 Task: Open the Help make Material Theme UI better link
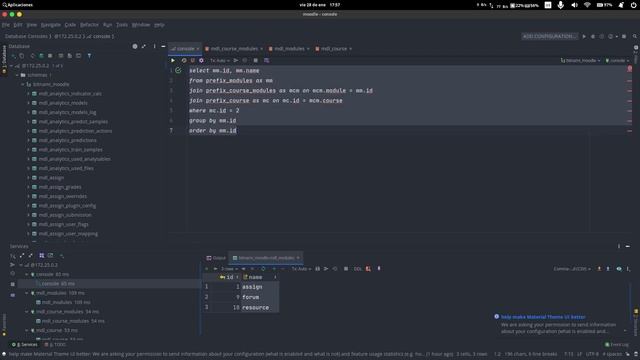(543, 317)
